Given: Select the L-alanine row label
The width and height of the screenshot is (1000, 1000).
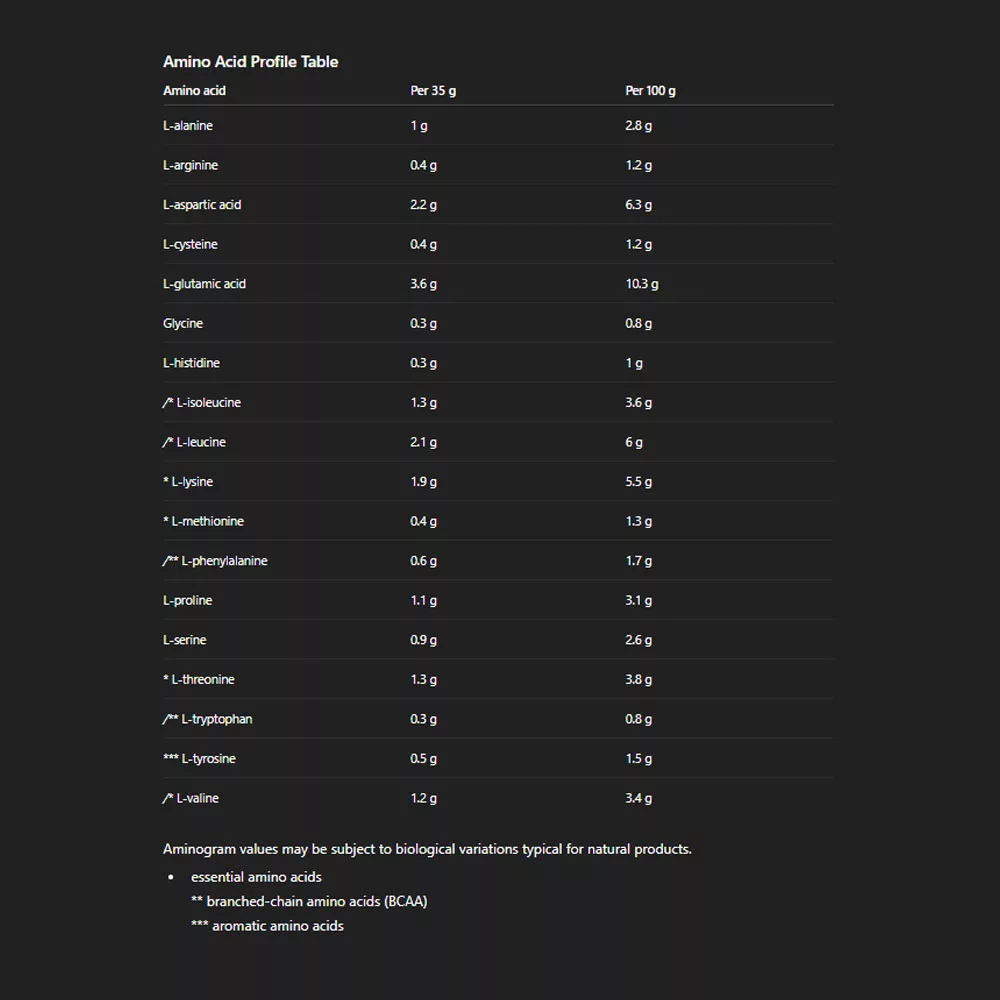Looking at the screenshot, I should tap(188, 126).
